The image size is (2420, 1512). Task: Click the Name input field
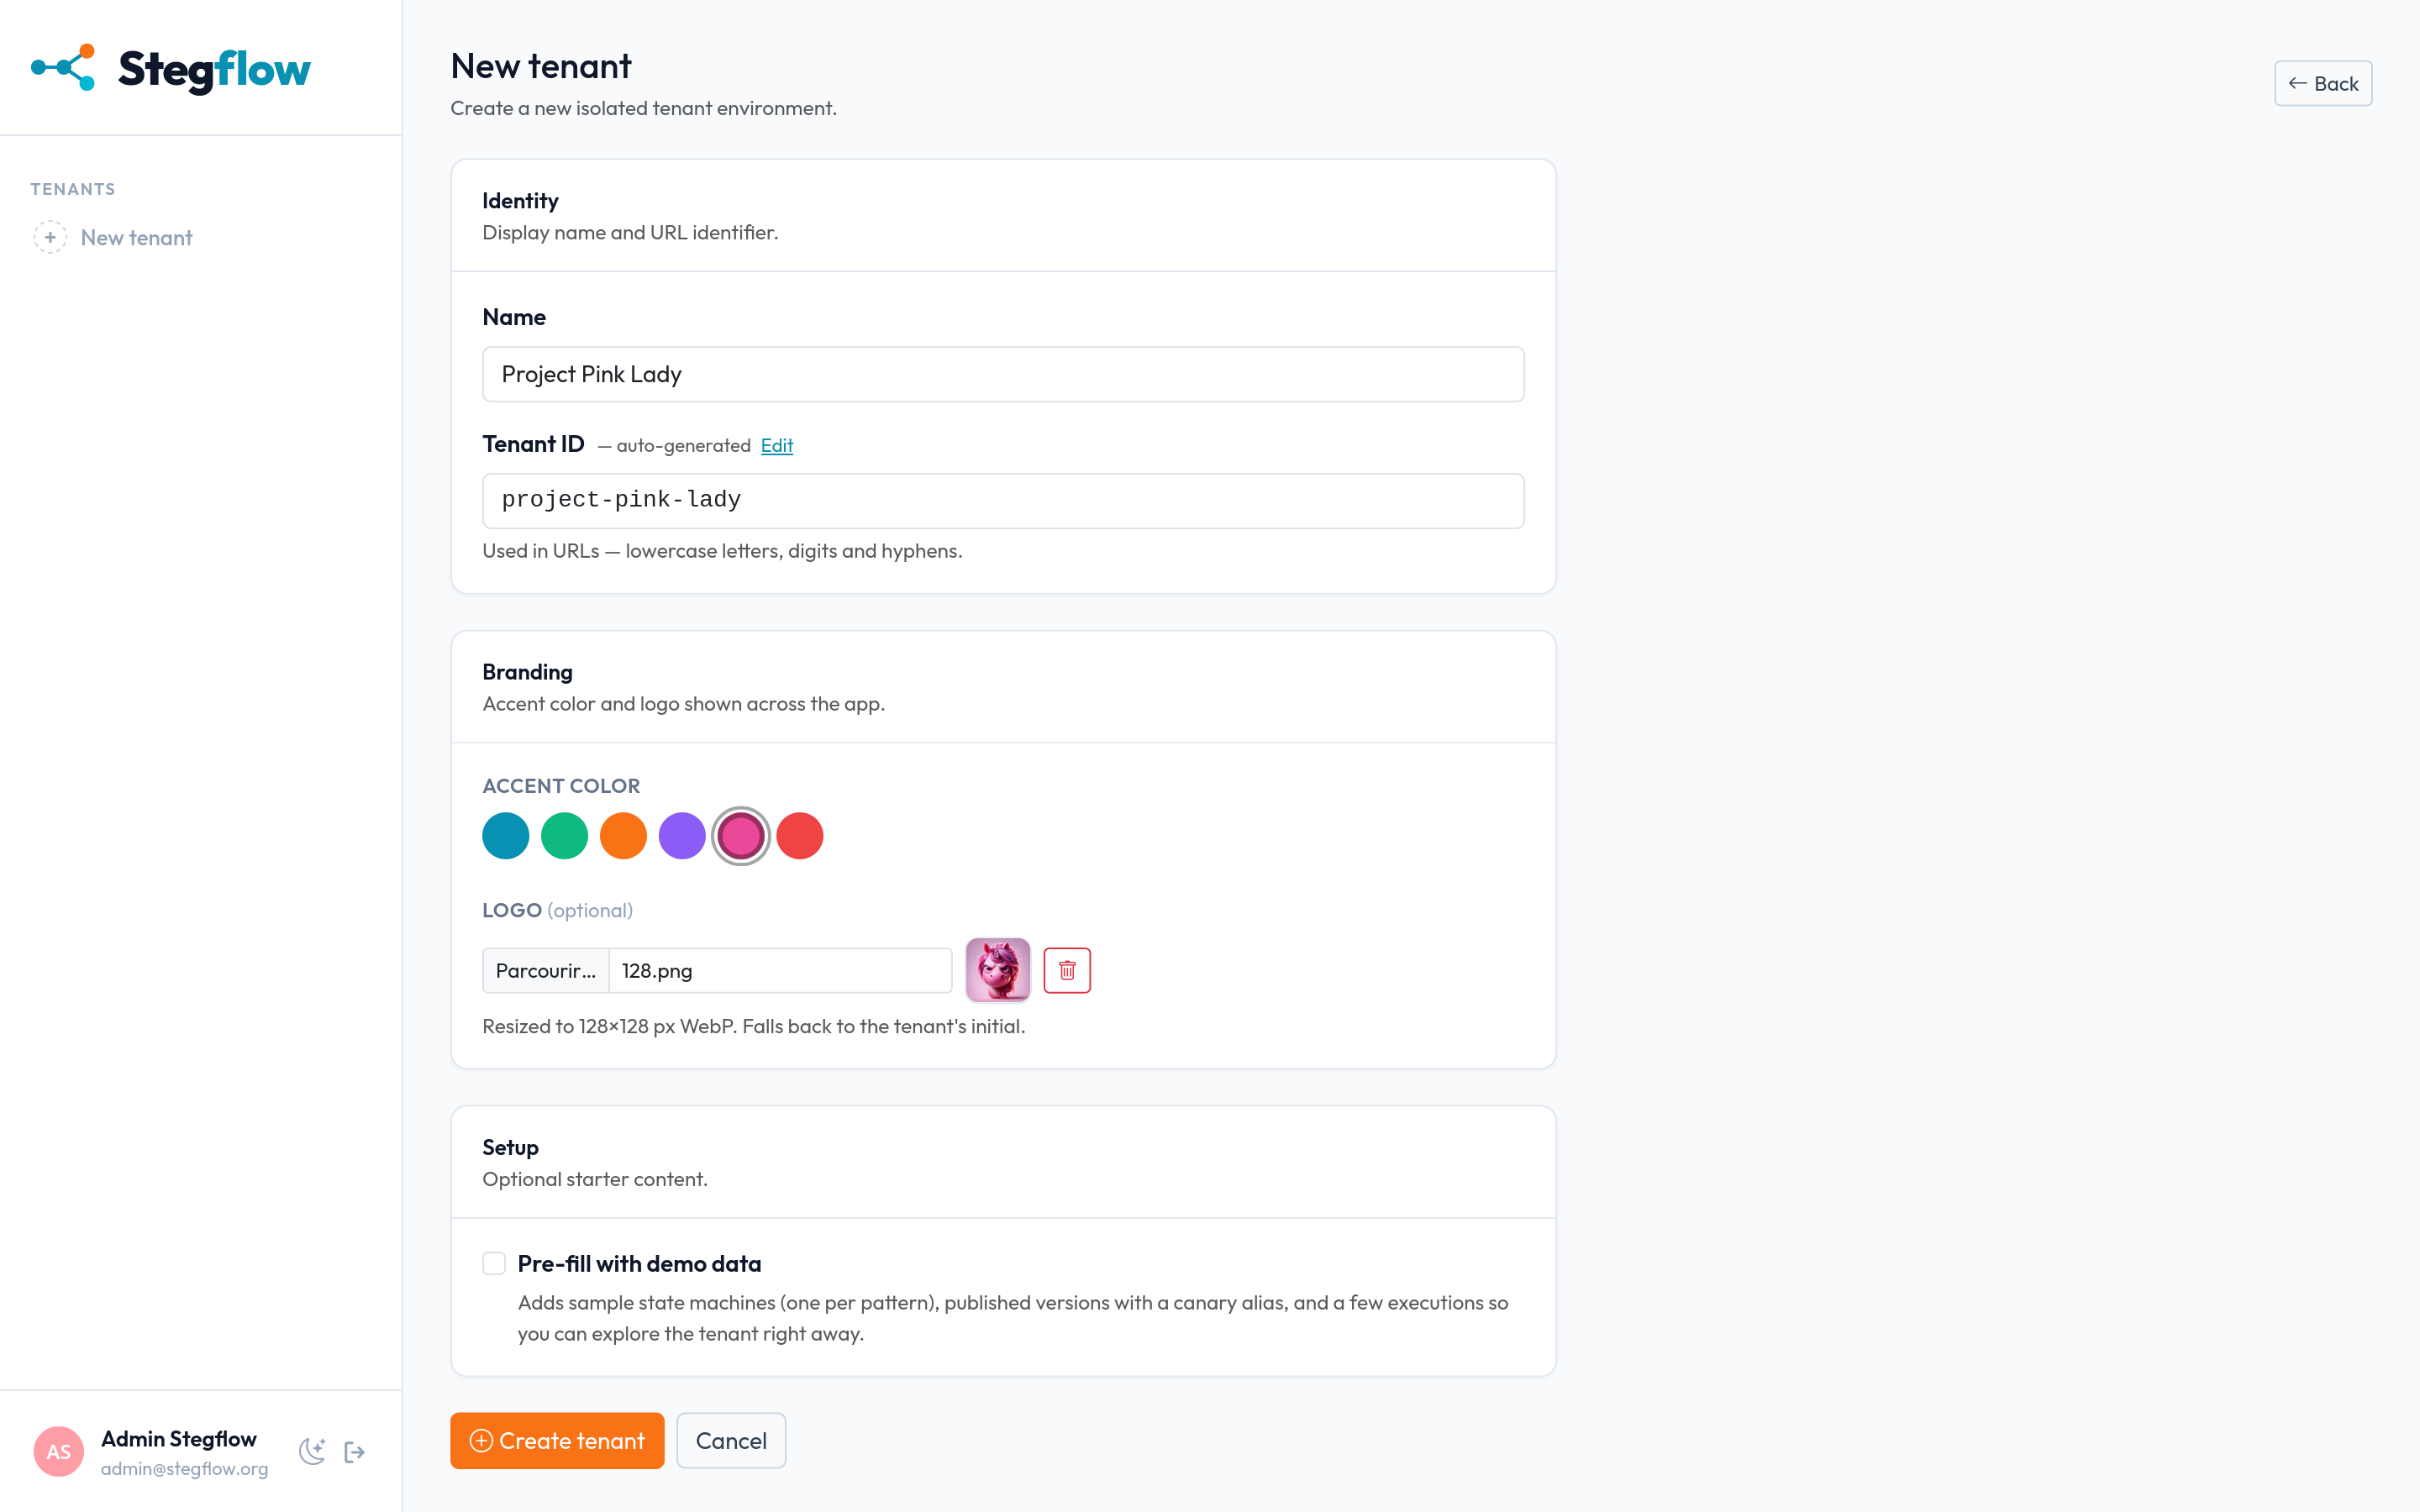tap(1003, 374)
